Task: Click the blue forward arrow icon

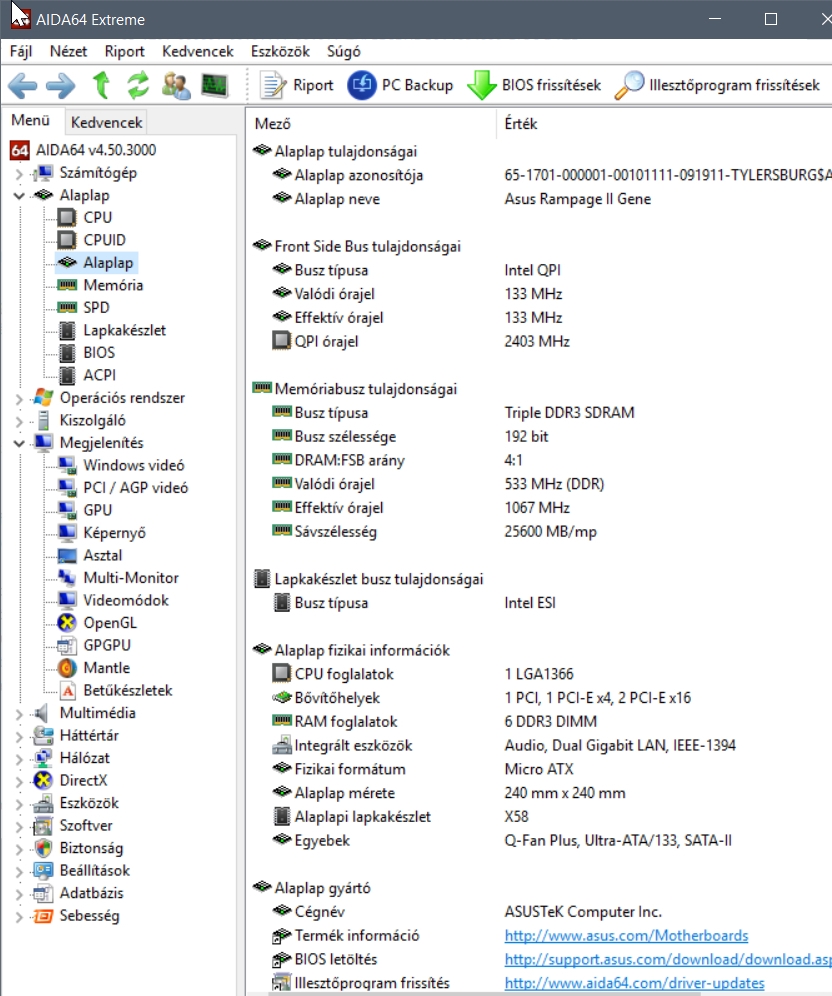Action: [x=60, y=85]
